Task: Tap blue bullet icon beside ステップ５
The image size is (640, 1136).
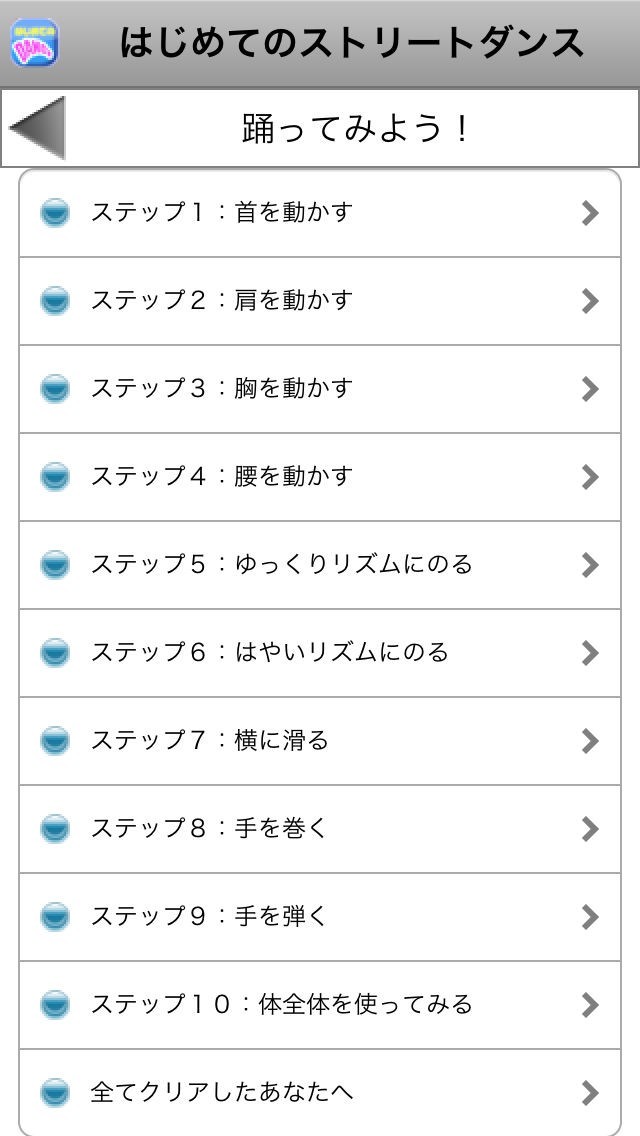Action: click(x=55, y=565)
